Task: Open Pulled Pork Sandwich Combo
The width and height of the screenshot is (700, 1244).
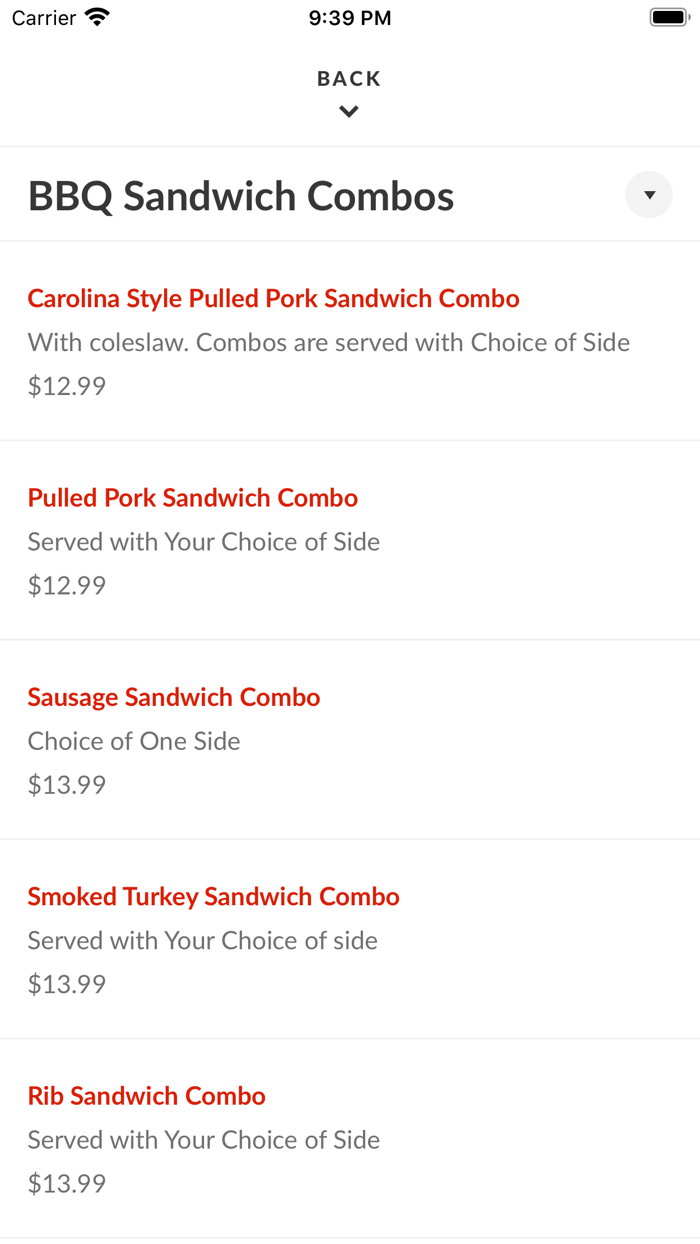Action: coord(192,497)
